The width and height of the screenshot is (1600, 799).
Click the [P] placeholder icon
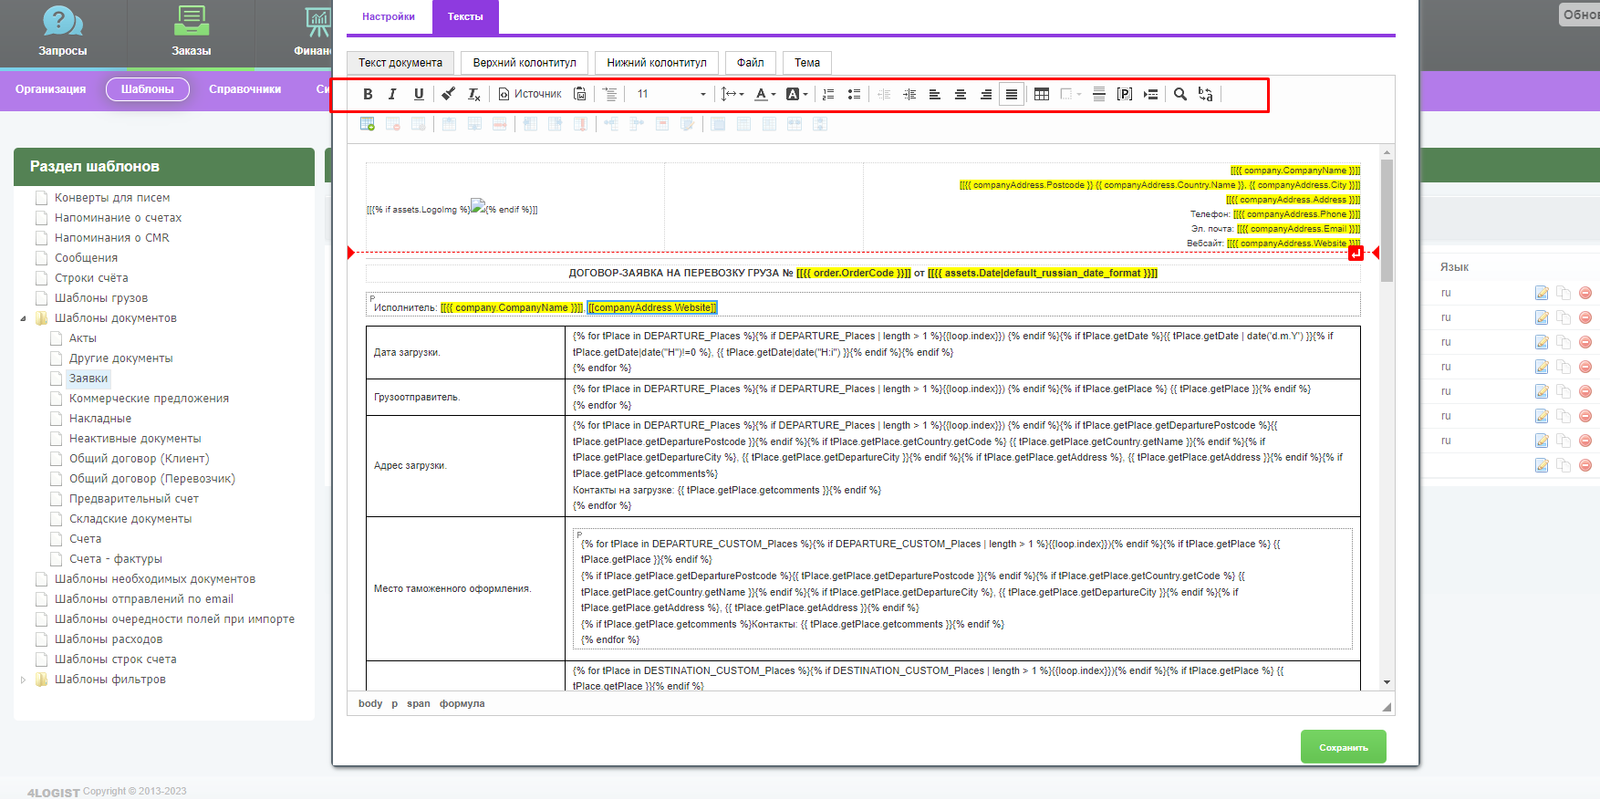(x=1124, y=94)
